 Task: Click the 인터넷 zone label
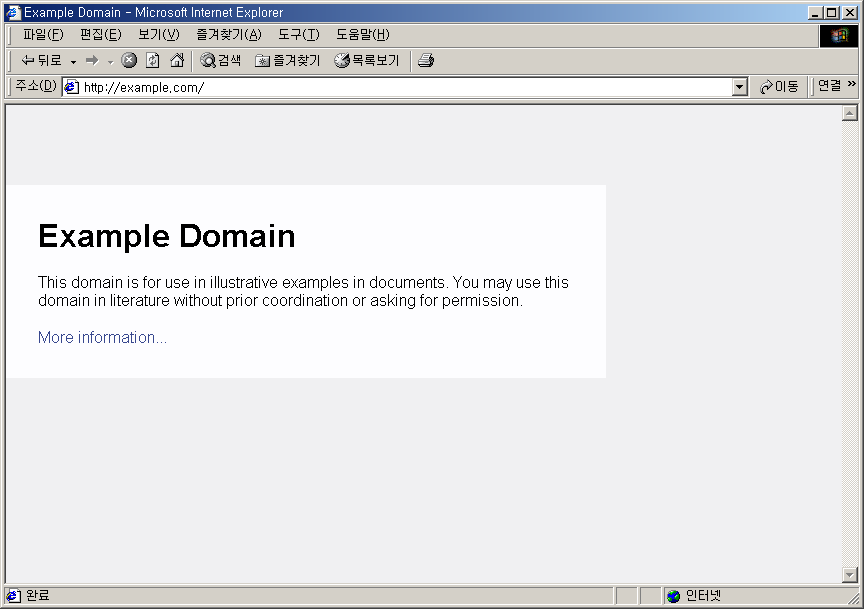coord(703,596)
